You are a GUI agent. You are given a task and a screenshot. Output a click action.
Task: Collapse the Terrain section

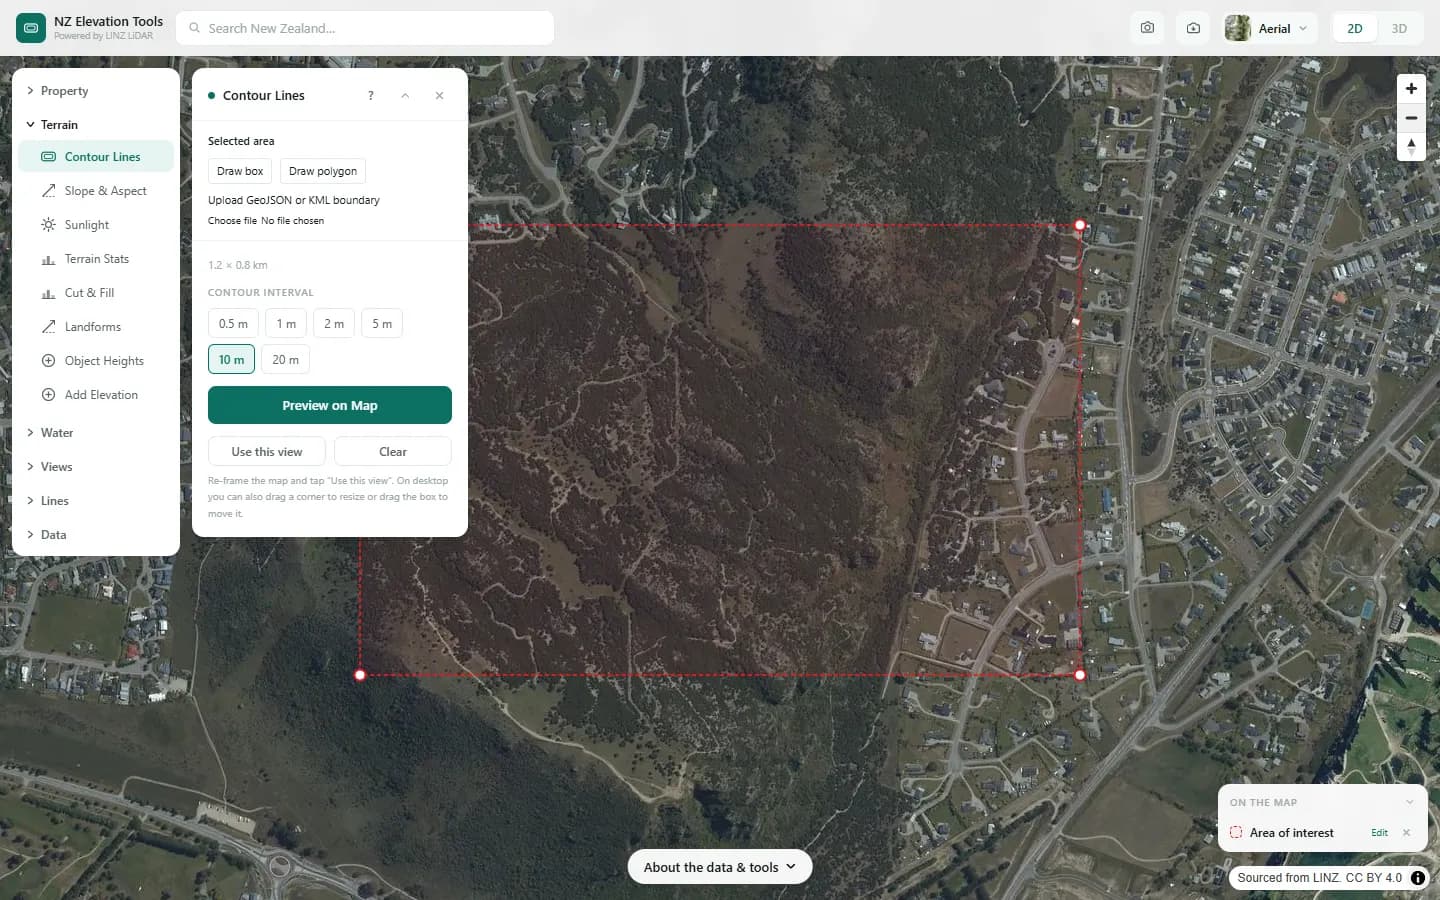(x=96, y=125)
